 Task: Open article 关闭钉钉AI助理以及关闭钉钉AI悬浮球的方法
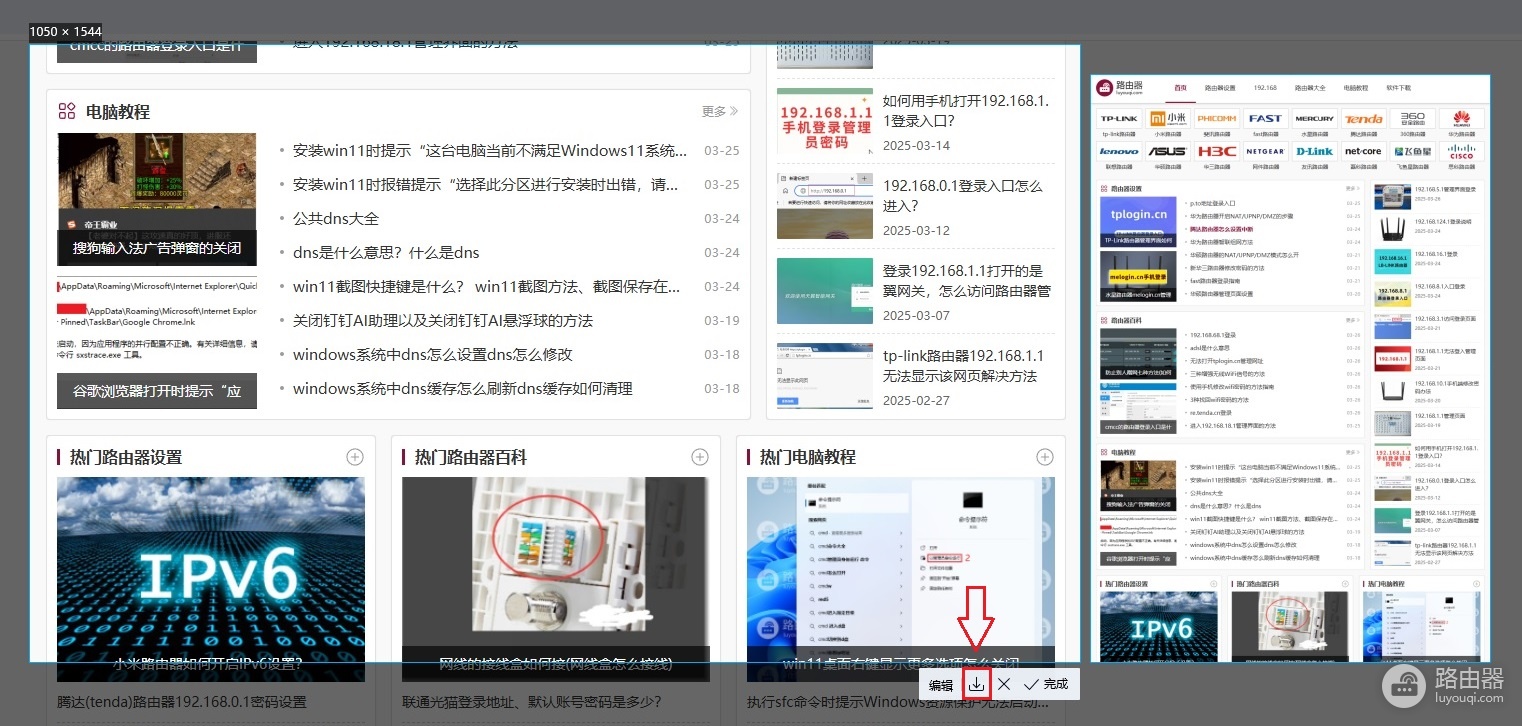pos(443,321)
